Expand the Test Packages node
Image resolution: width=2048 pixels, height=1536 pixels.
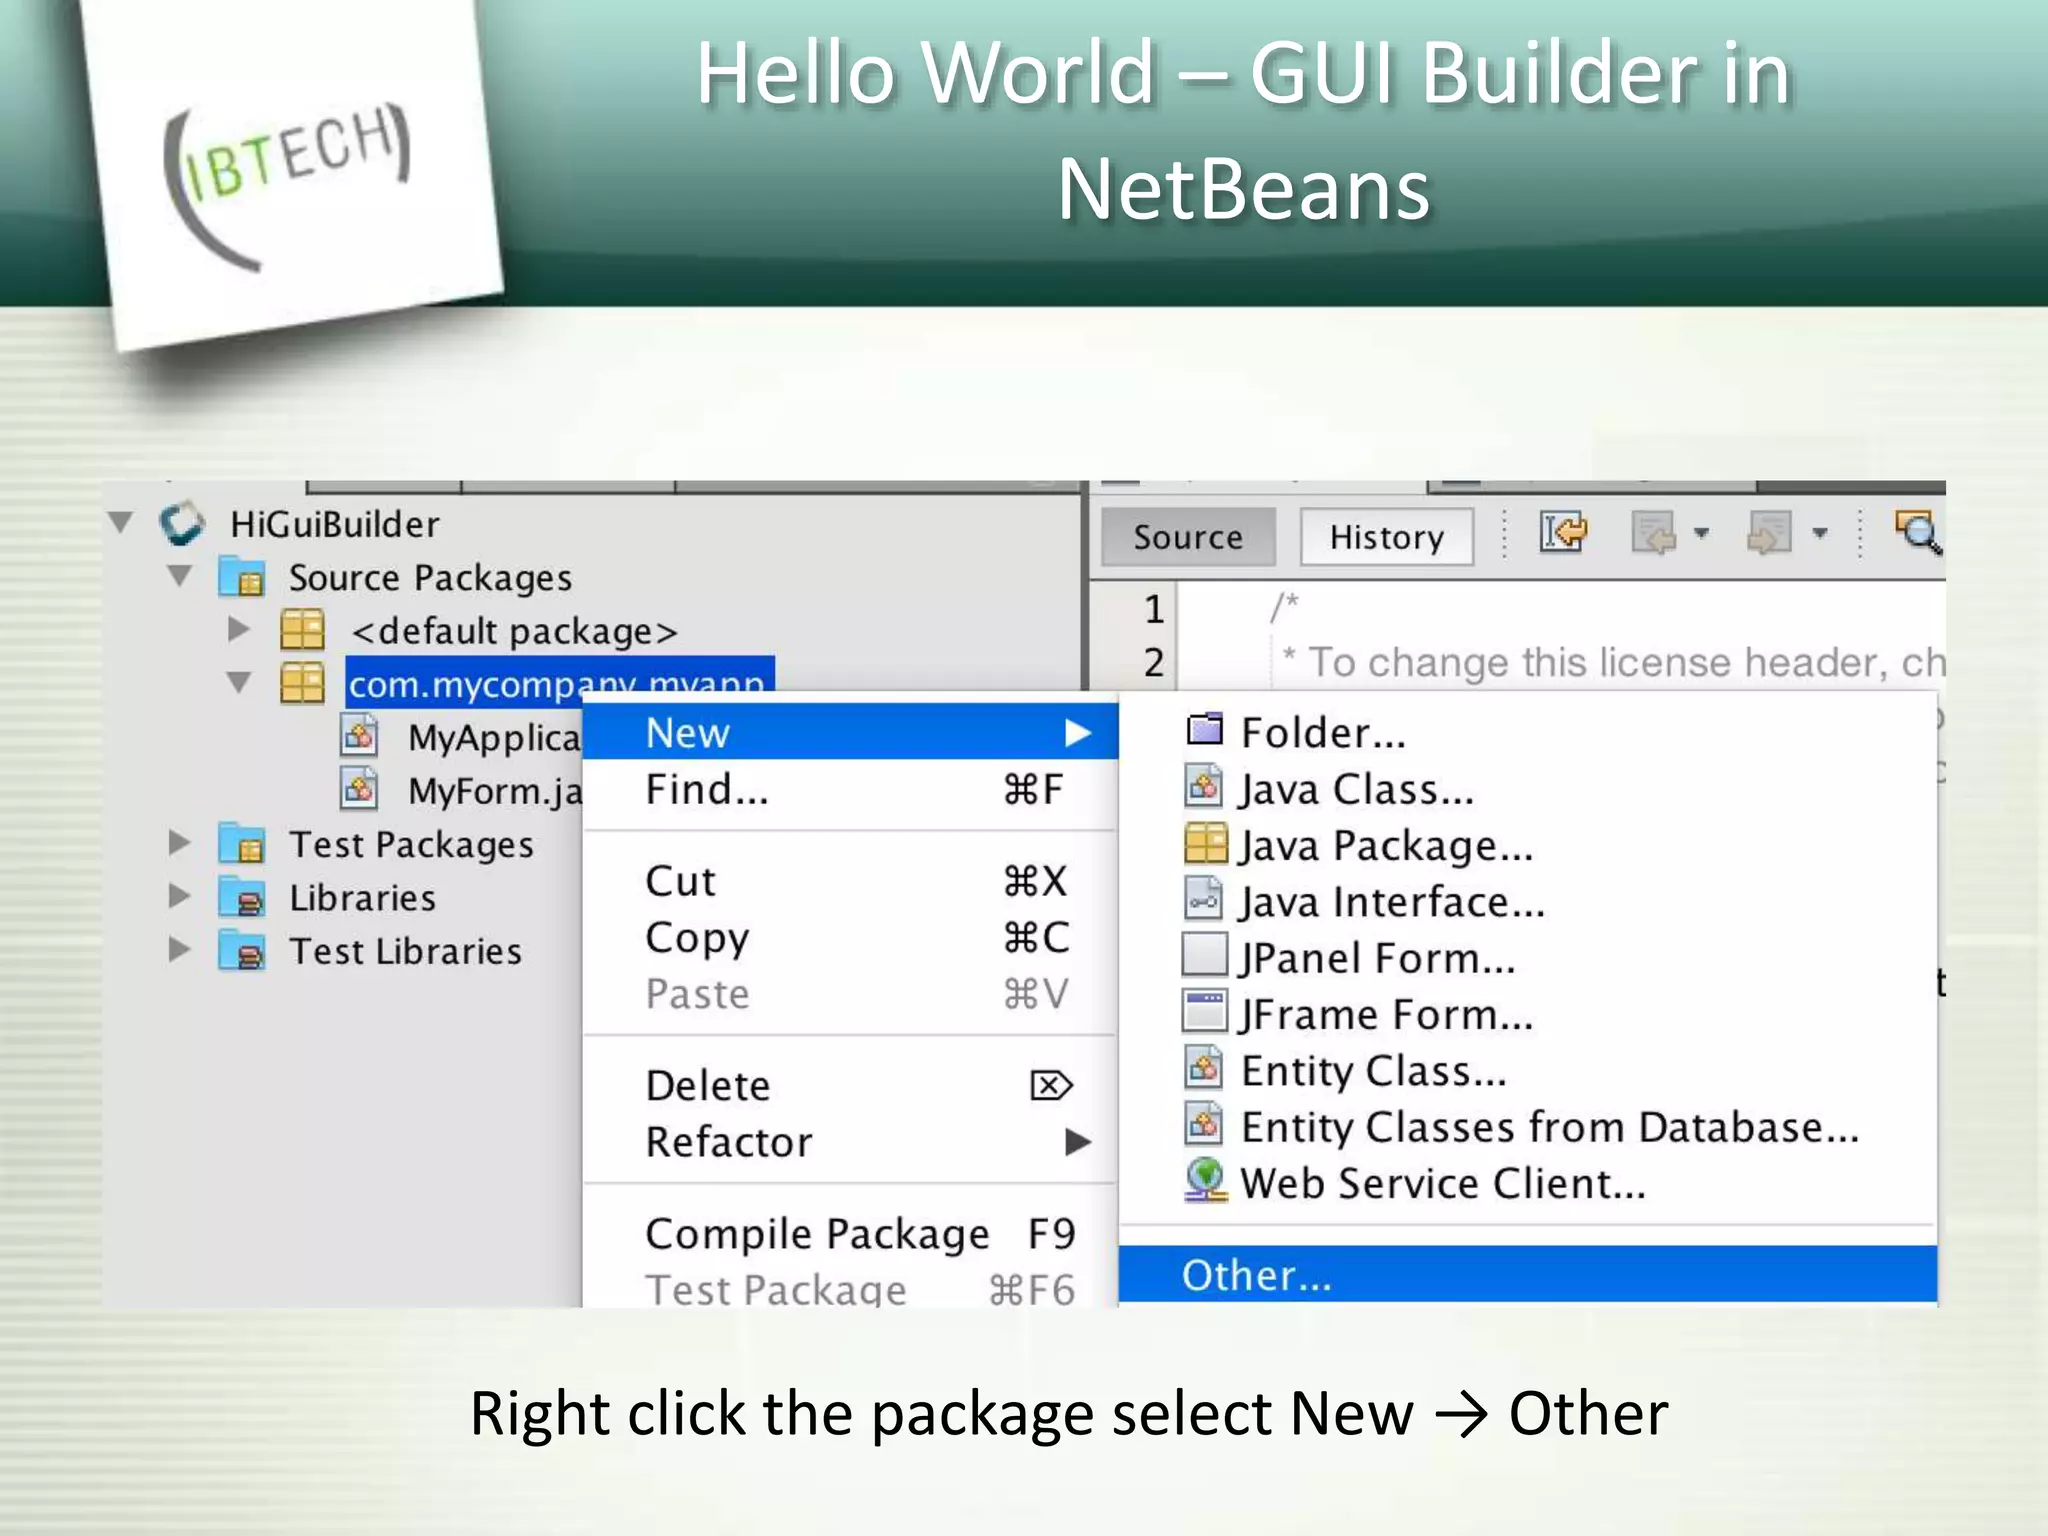[179, 842]
